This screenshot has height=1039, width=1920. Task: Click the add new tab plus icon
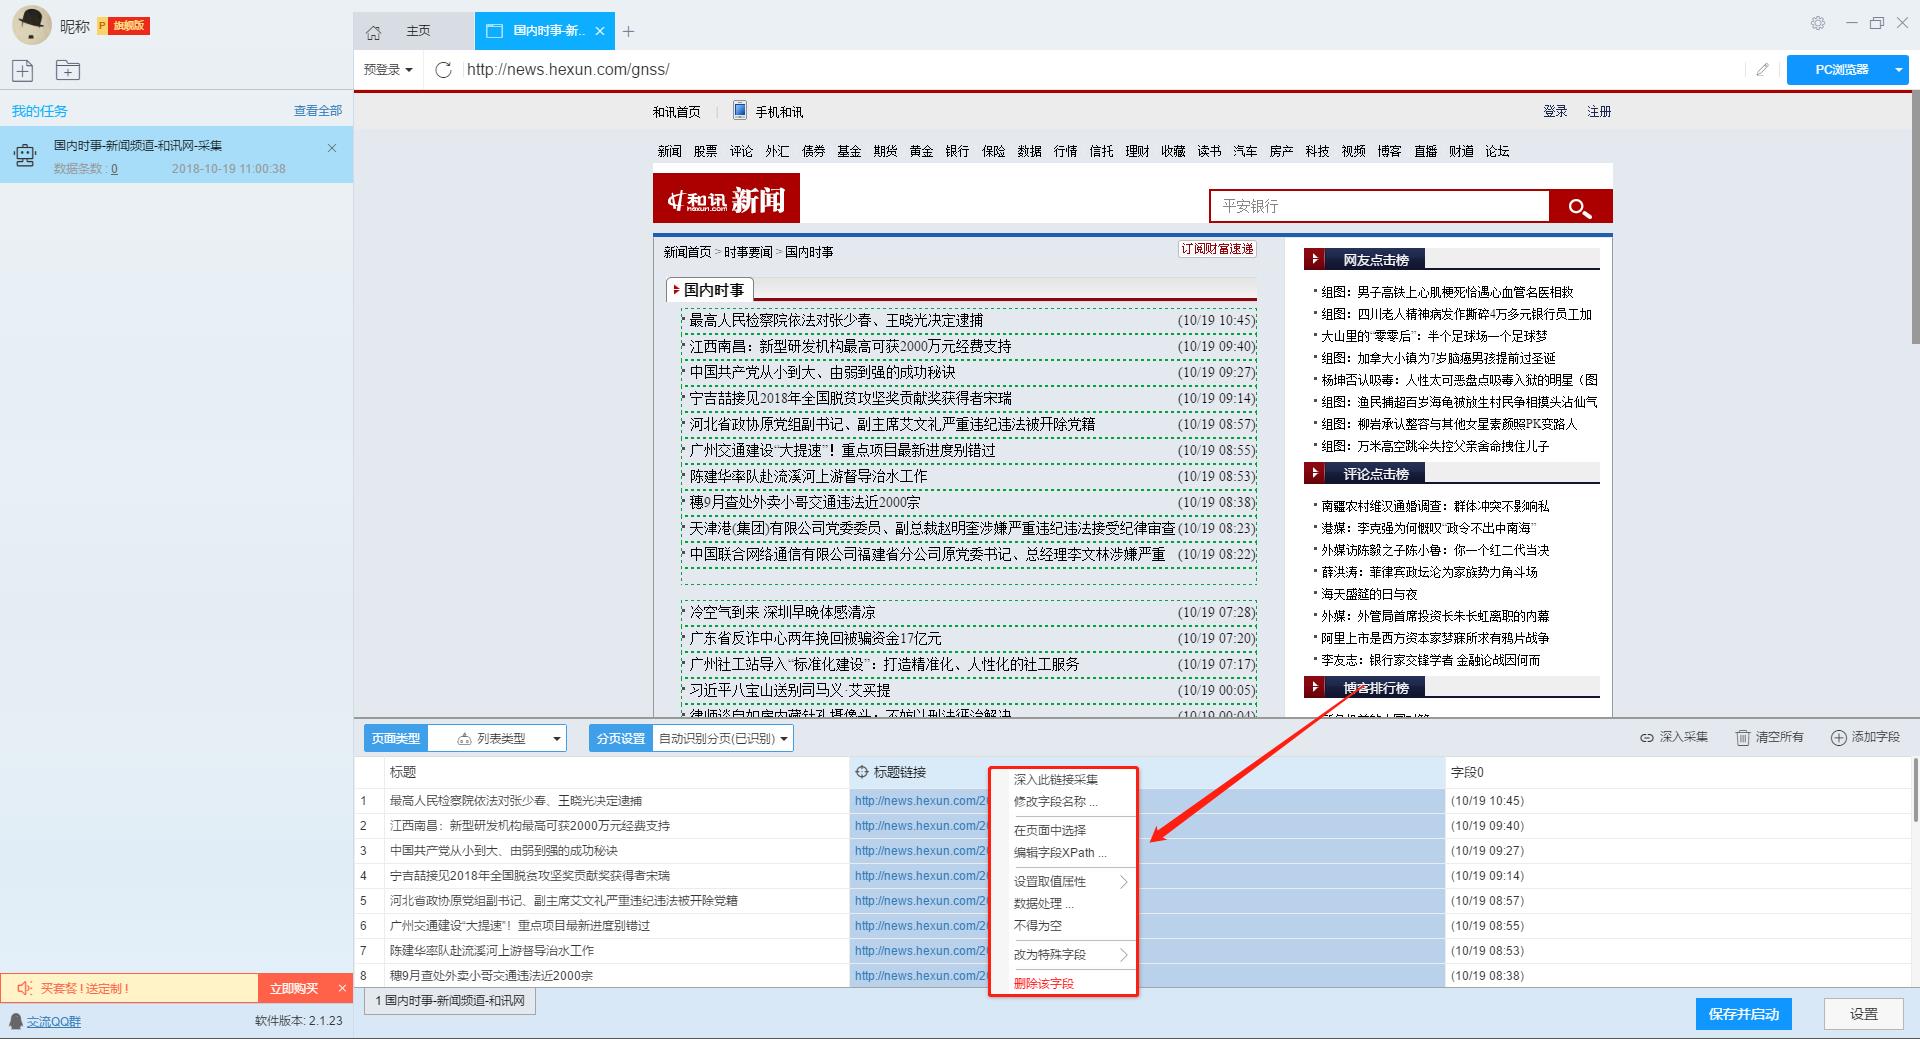click(628, 32)
